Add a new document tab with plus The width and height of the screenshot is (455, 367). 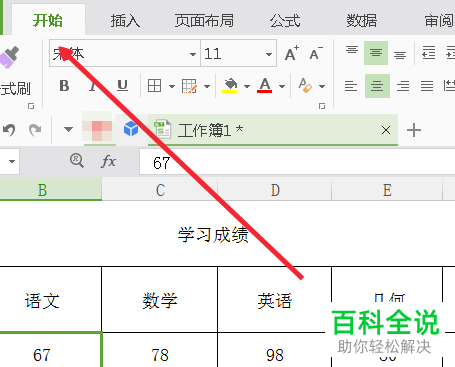pos(414,130)
